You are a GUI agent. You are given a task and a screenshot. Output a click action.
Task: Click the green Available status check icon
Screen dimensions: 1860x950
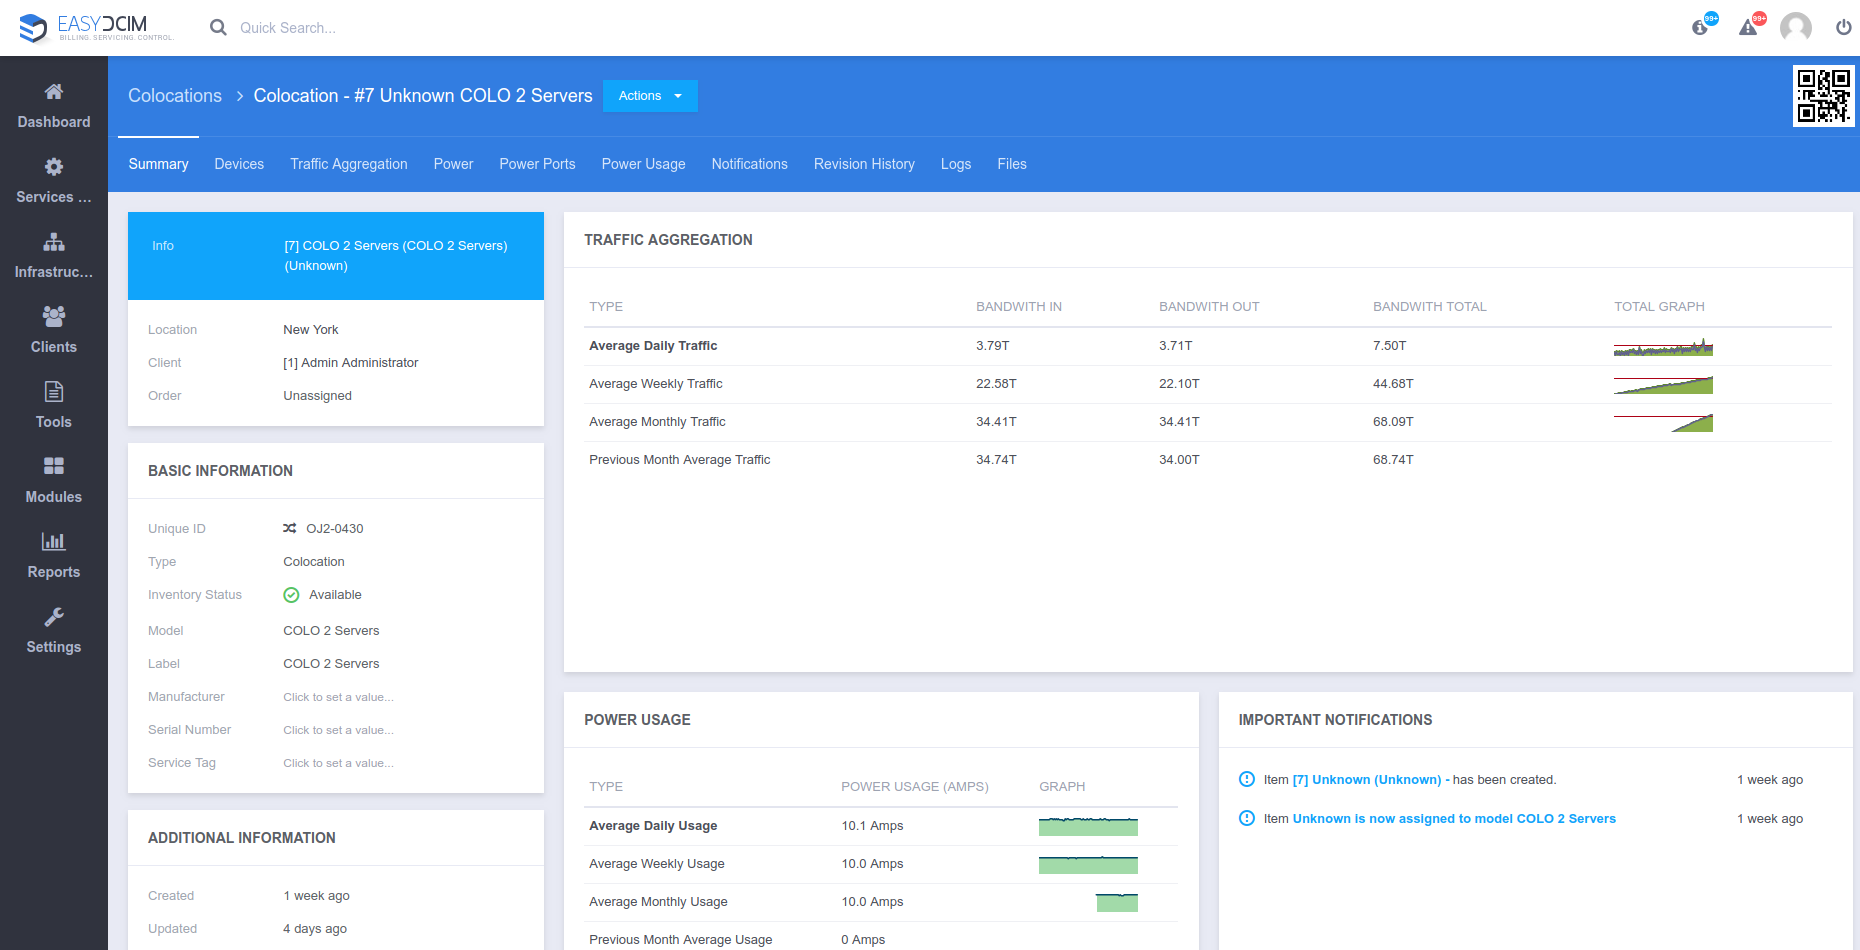(291, 595)
